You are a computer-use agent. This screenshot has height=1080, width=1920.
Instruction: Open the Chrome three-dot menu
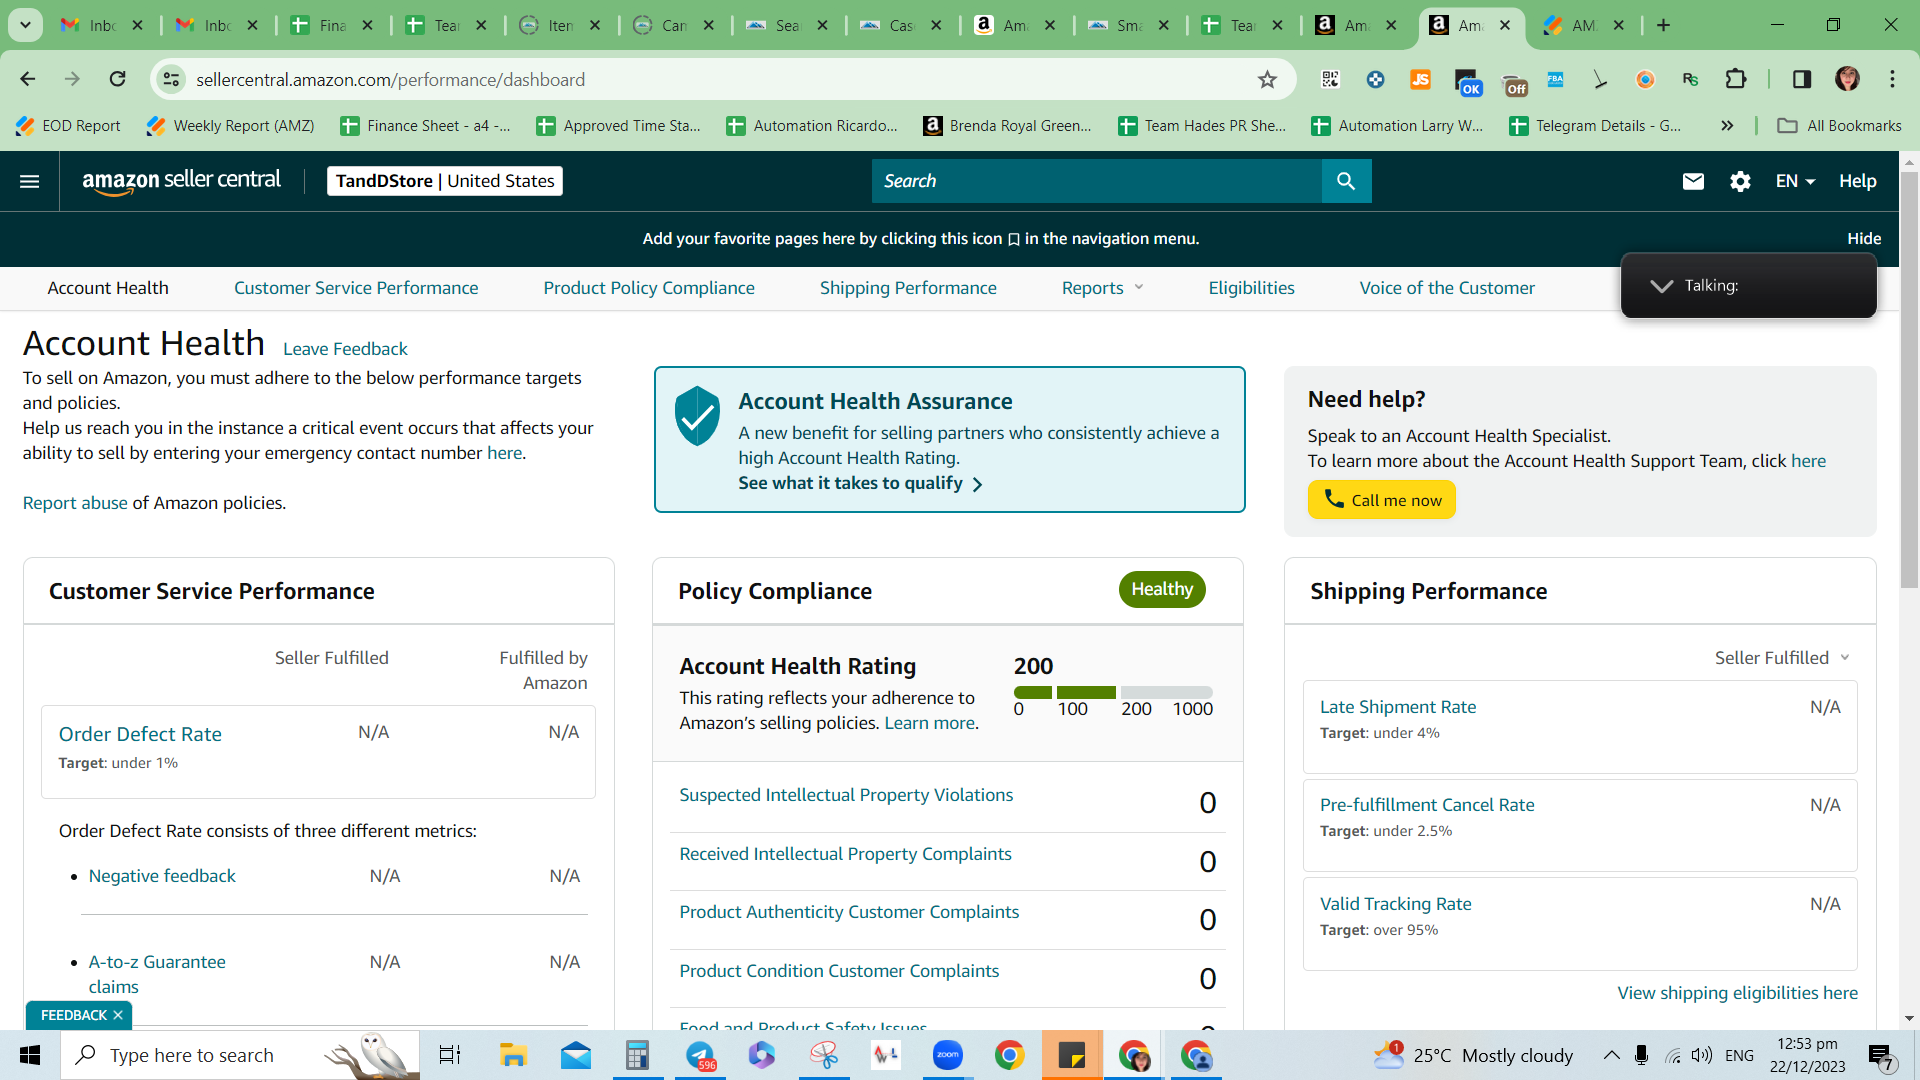tap(1892, 79)
